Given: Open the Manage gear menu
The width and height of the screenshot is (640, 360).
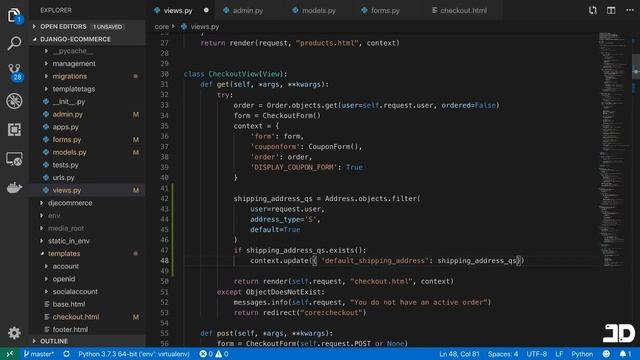Looking at the screenshot, I should tap(14, 333).
